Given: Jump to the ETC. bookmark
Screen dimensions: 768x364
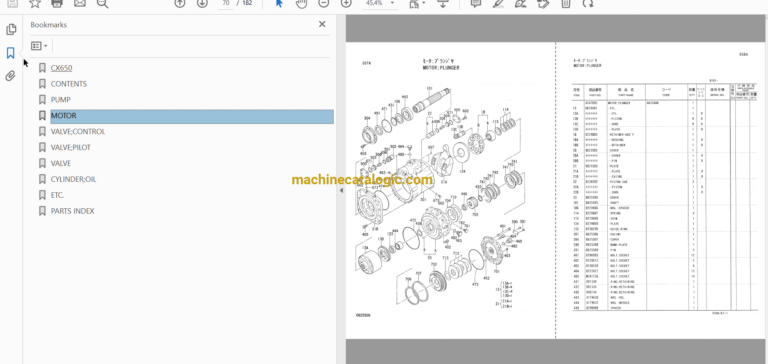Looking at the screenshot, I should pyautogui.click(x=57, y=195).
